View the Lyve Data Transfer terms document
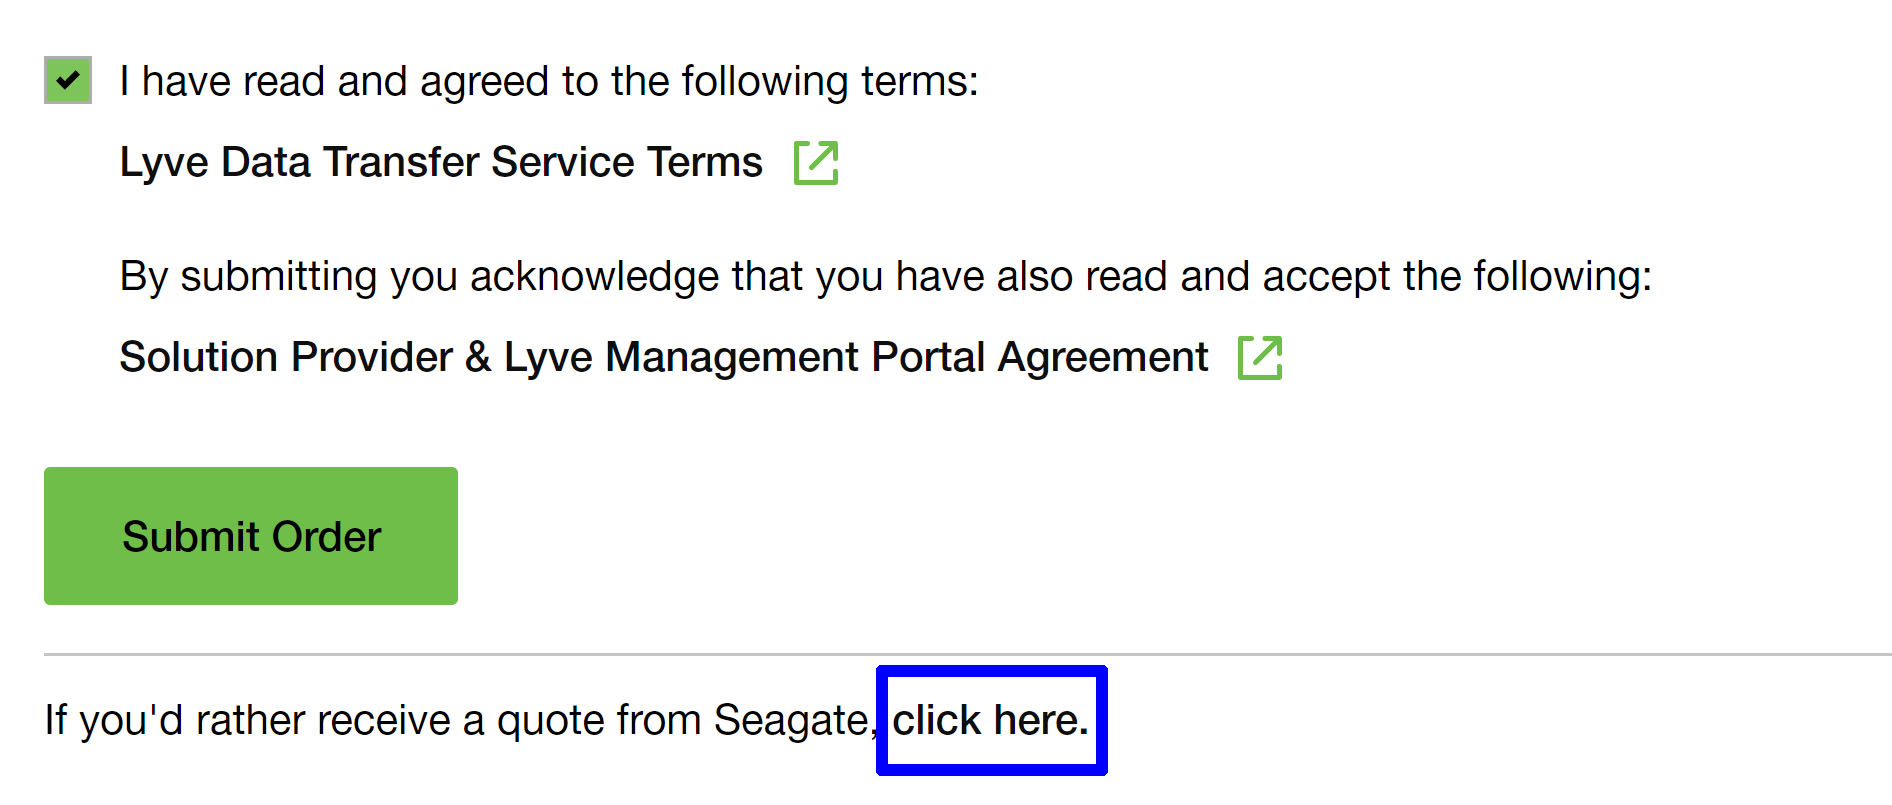 [441, 162]
